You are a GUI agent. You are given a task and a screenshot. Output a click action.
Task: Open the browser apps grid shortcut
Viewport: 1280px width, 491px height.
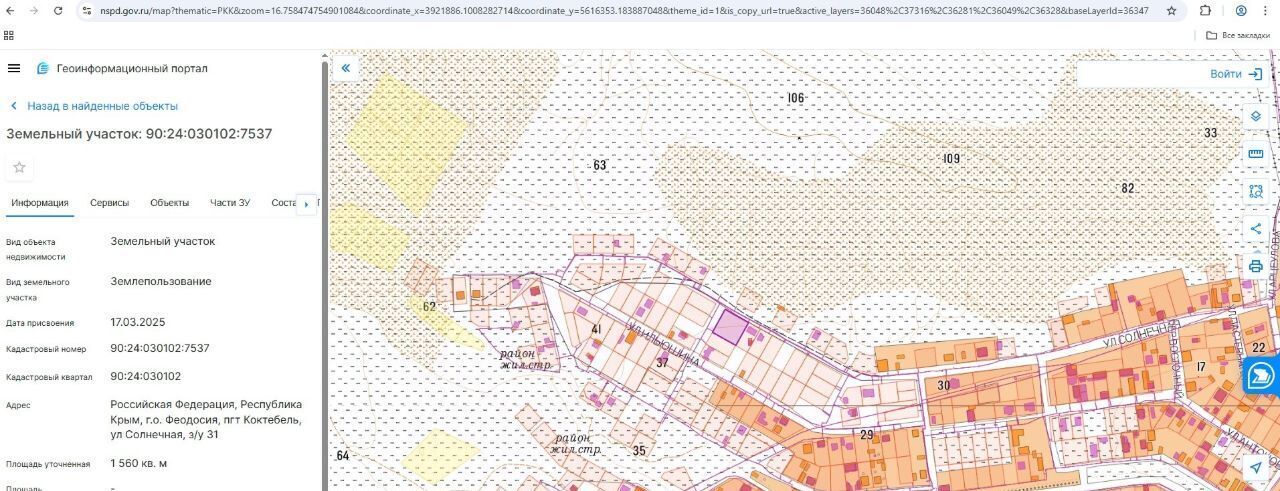(9, 35)
